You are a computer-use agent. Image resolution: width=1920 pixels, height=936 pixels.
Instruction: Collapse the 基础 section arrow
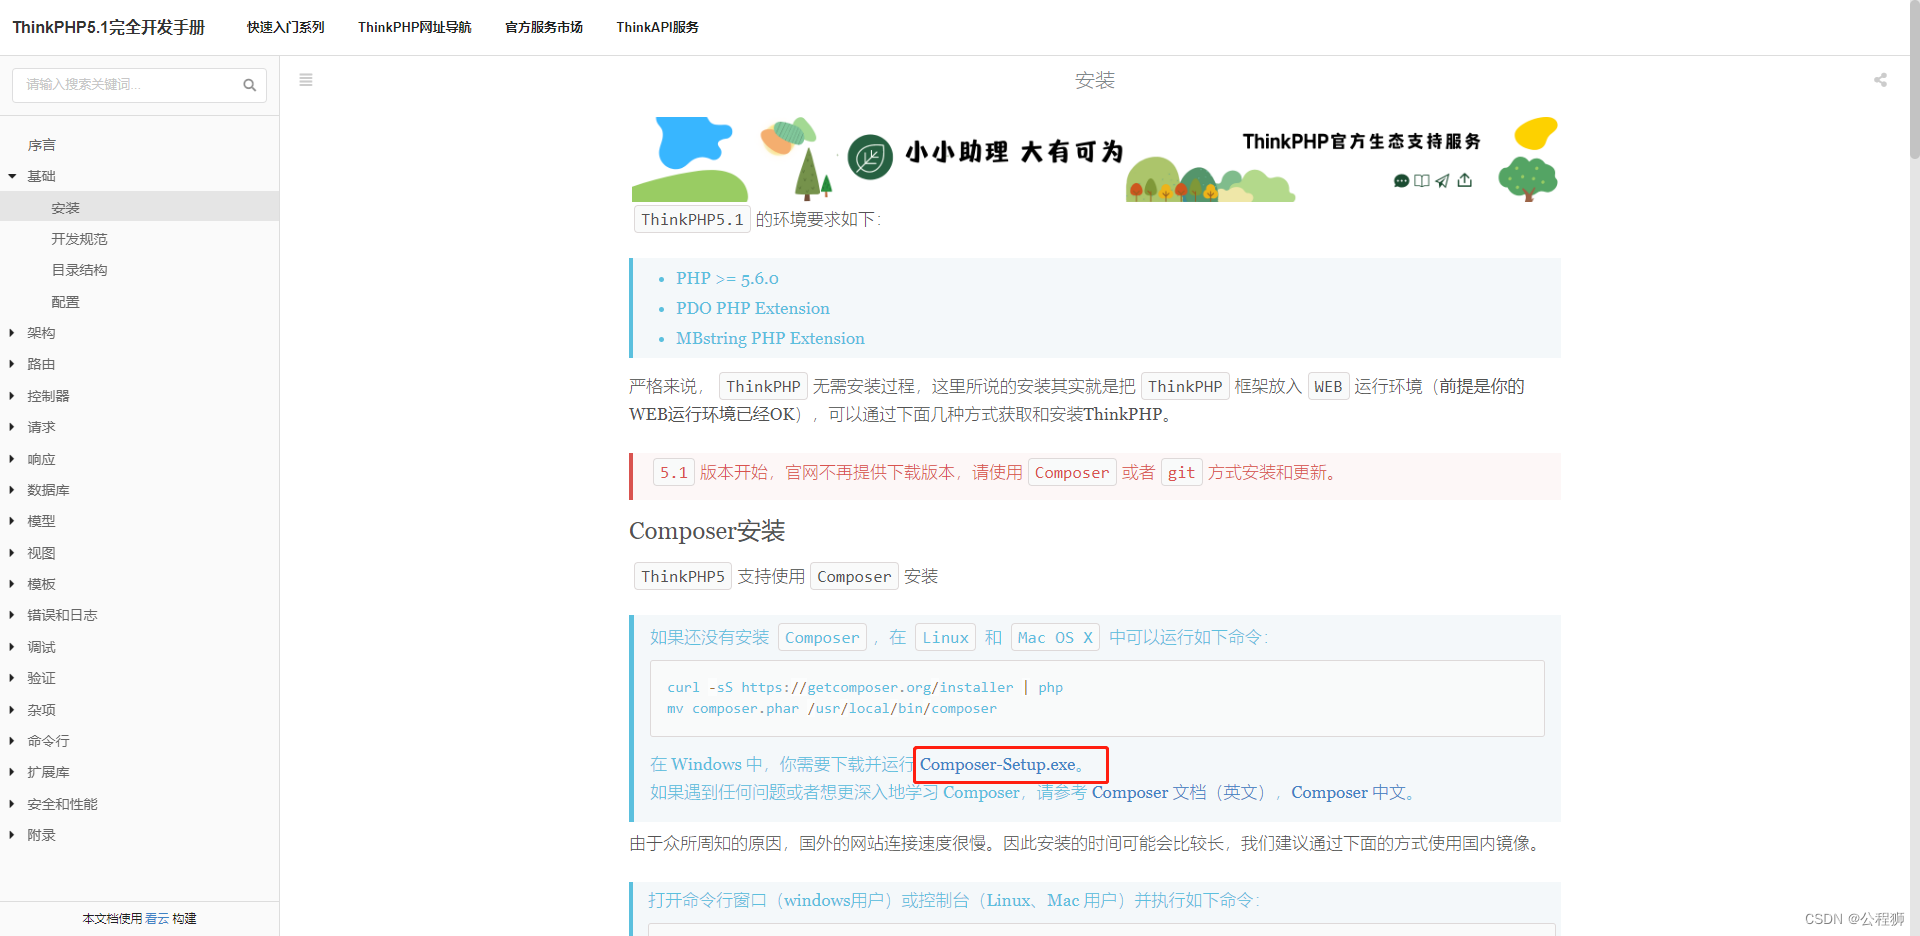(x=12, y=176)
